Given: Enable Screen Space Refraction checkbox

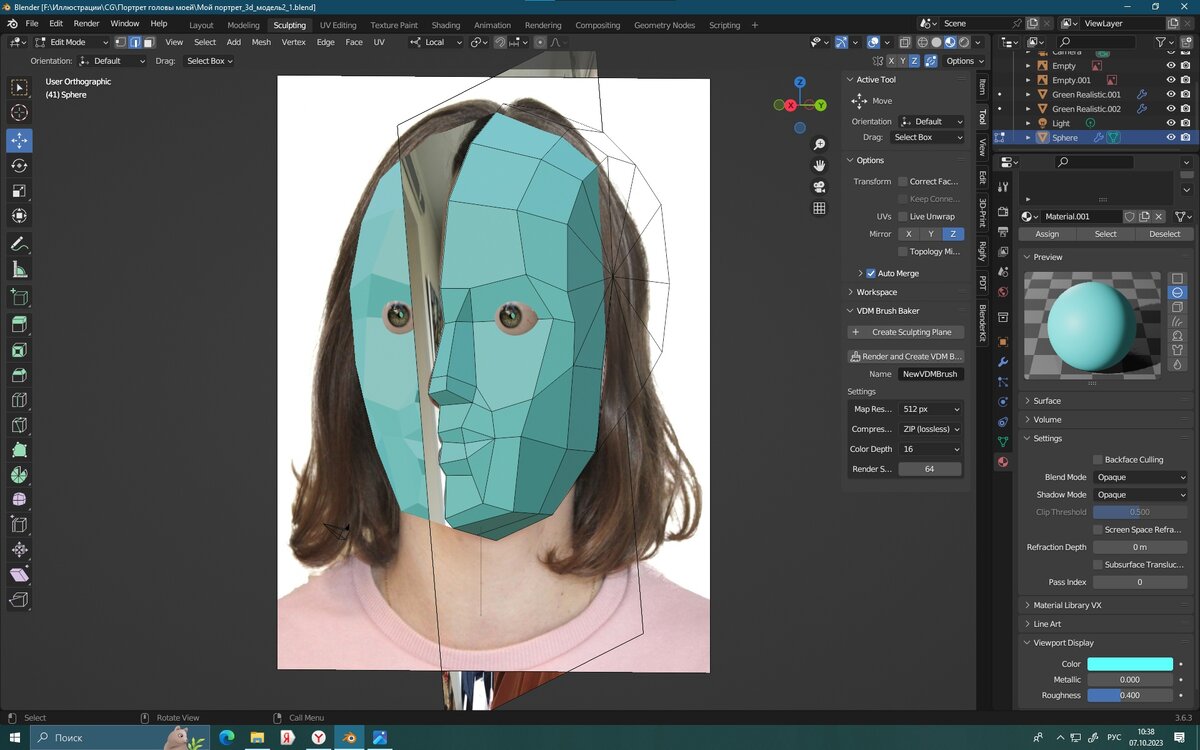Looking at the screenshot, I should (x=1098, y=529).
